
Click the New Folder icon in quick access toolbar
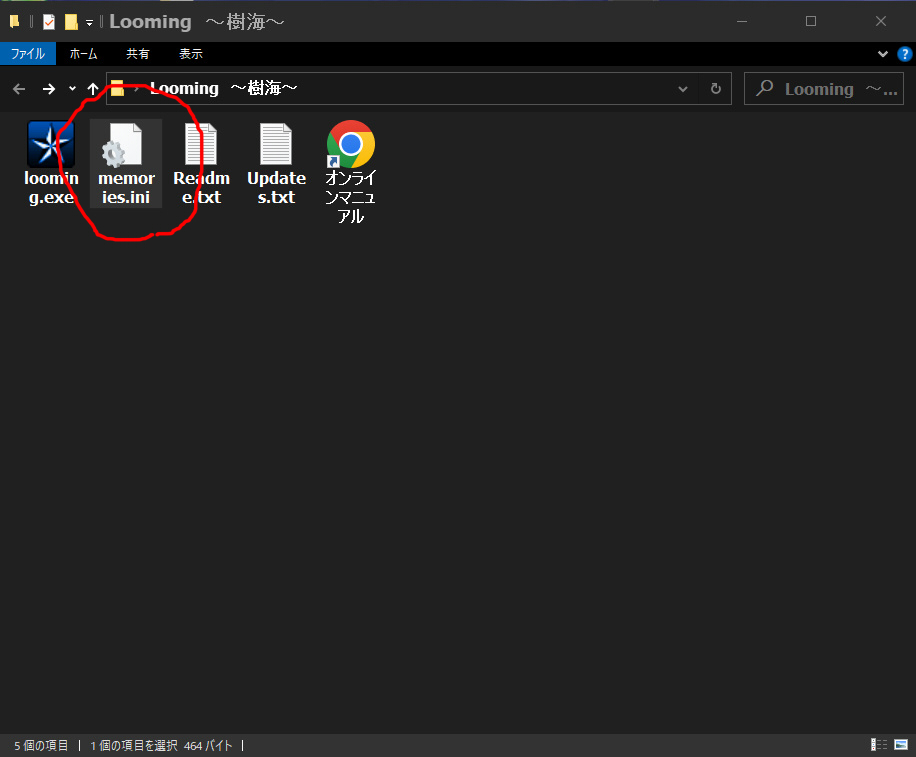point(70,21)
